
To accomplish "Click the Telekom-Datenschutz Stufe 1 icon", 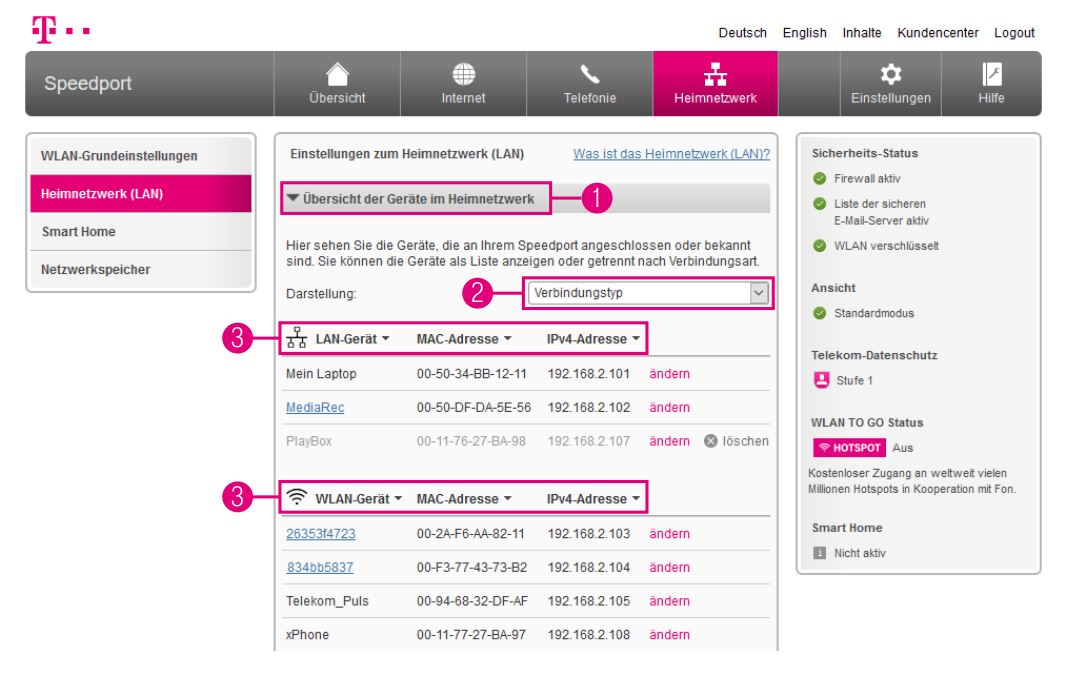I will tap(821, 380).
